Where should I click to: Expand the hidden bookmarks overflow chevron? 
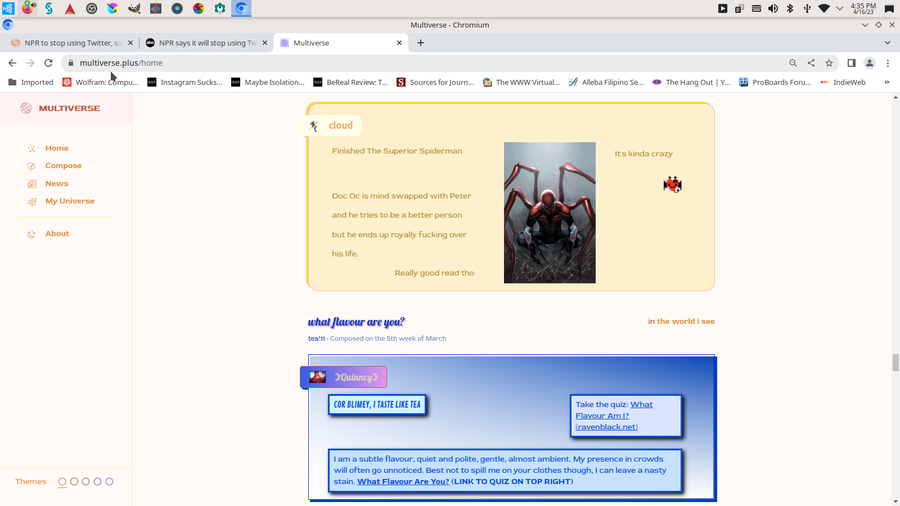tap(886, 82)
